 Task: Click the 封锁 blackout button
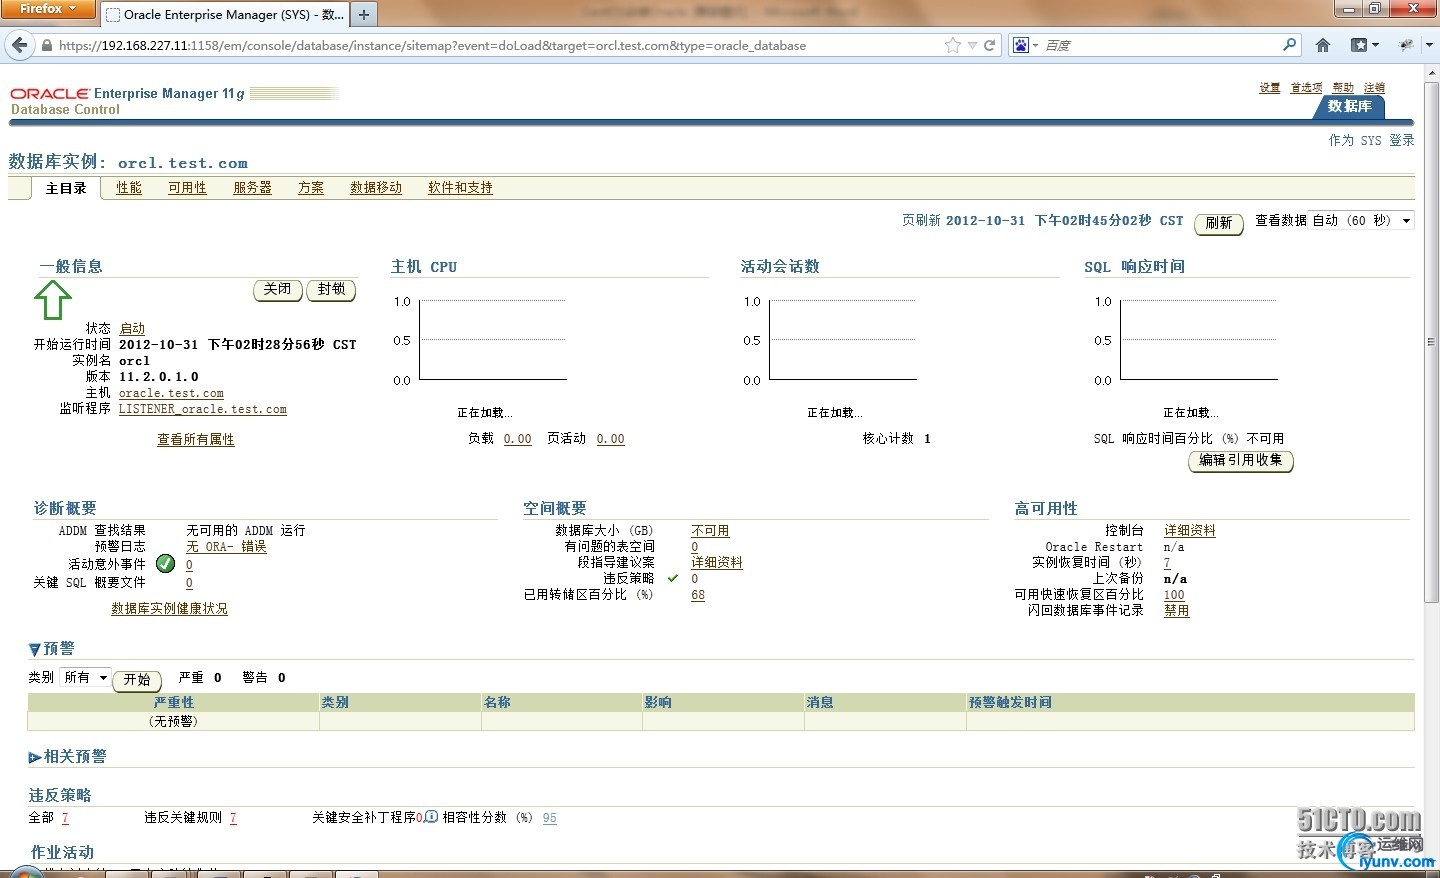click(x=331, y=289)
